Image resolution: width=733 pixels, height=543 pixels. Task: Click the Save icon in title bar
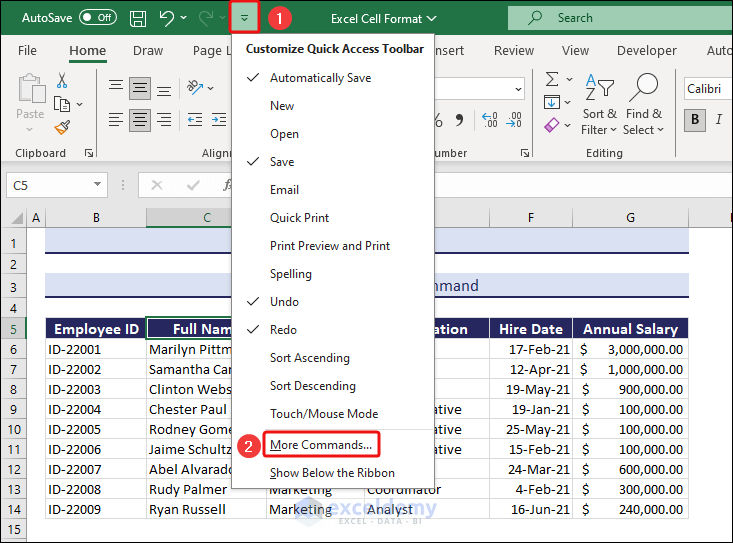138,18
